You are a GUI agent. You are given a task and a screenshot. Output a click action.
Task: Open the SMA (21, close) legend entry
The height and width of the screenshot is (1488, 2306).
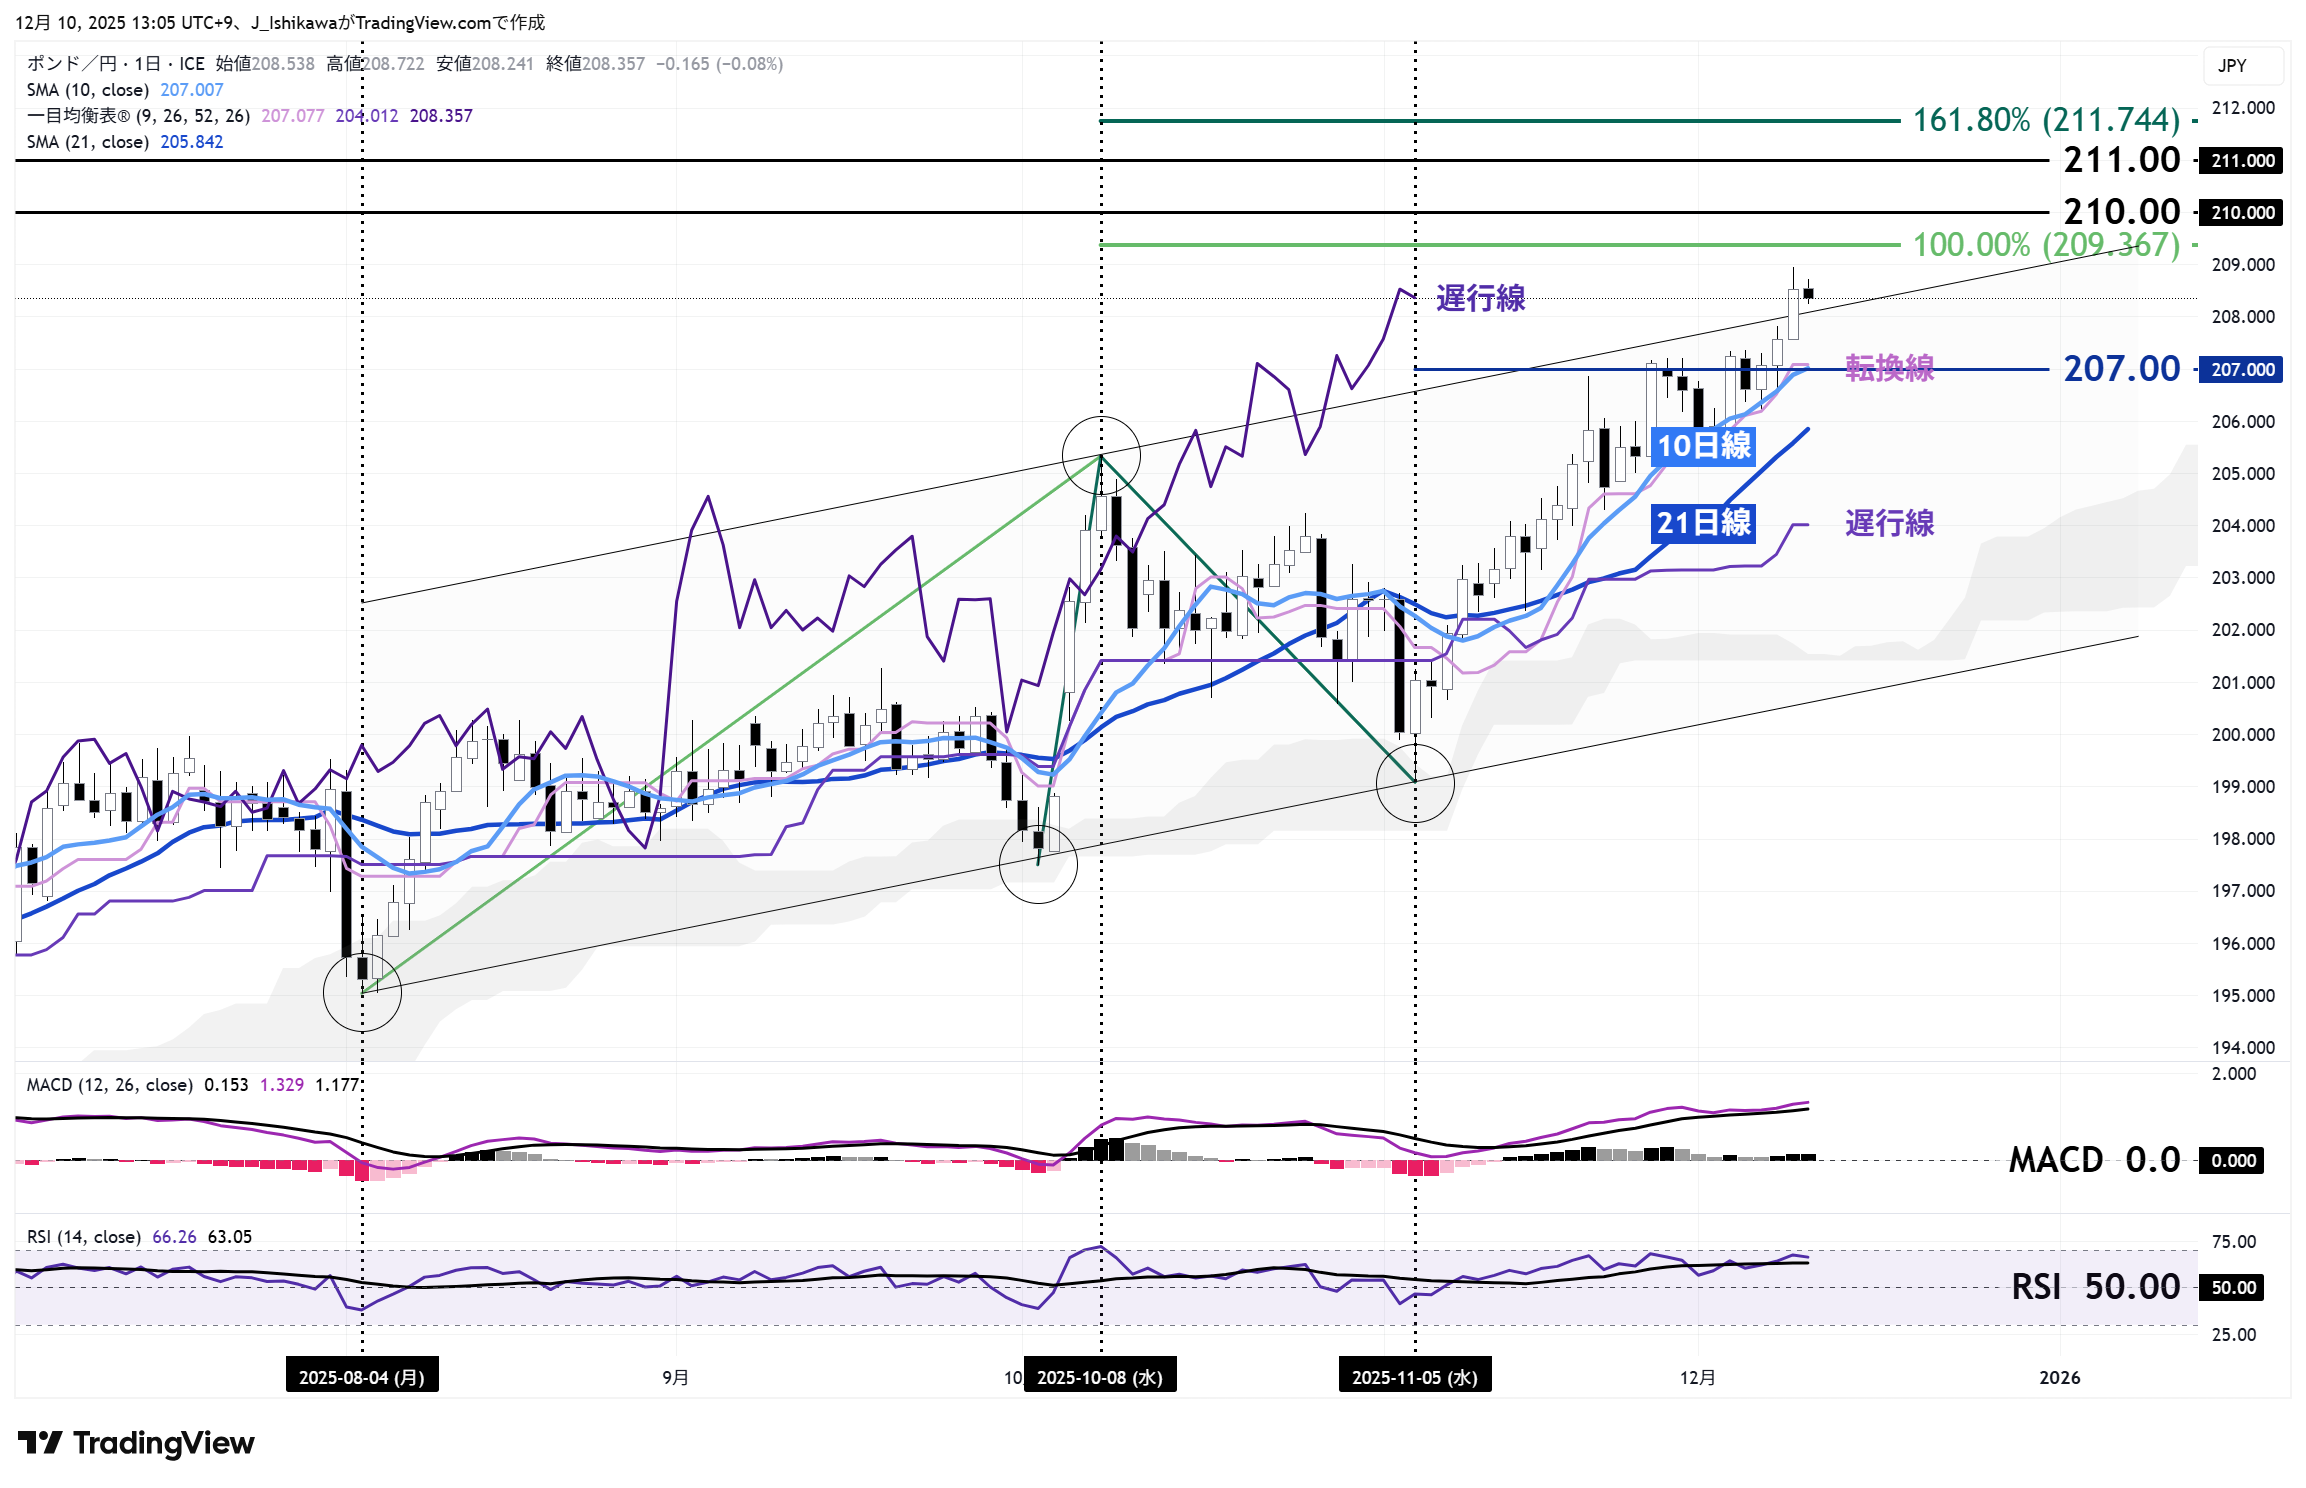click(88, 142)
